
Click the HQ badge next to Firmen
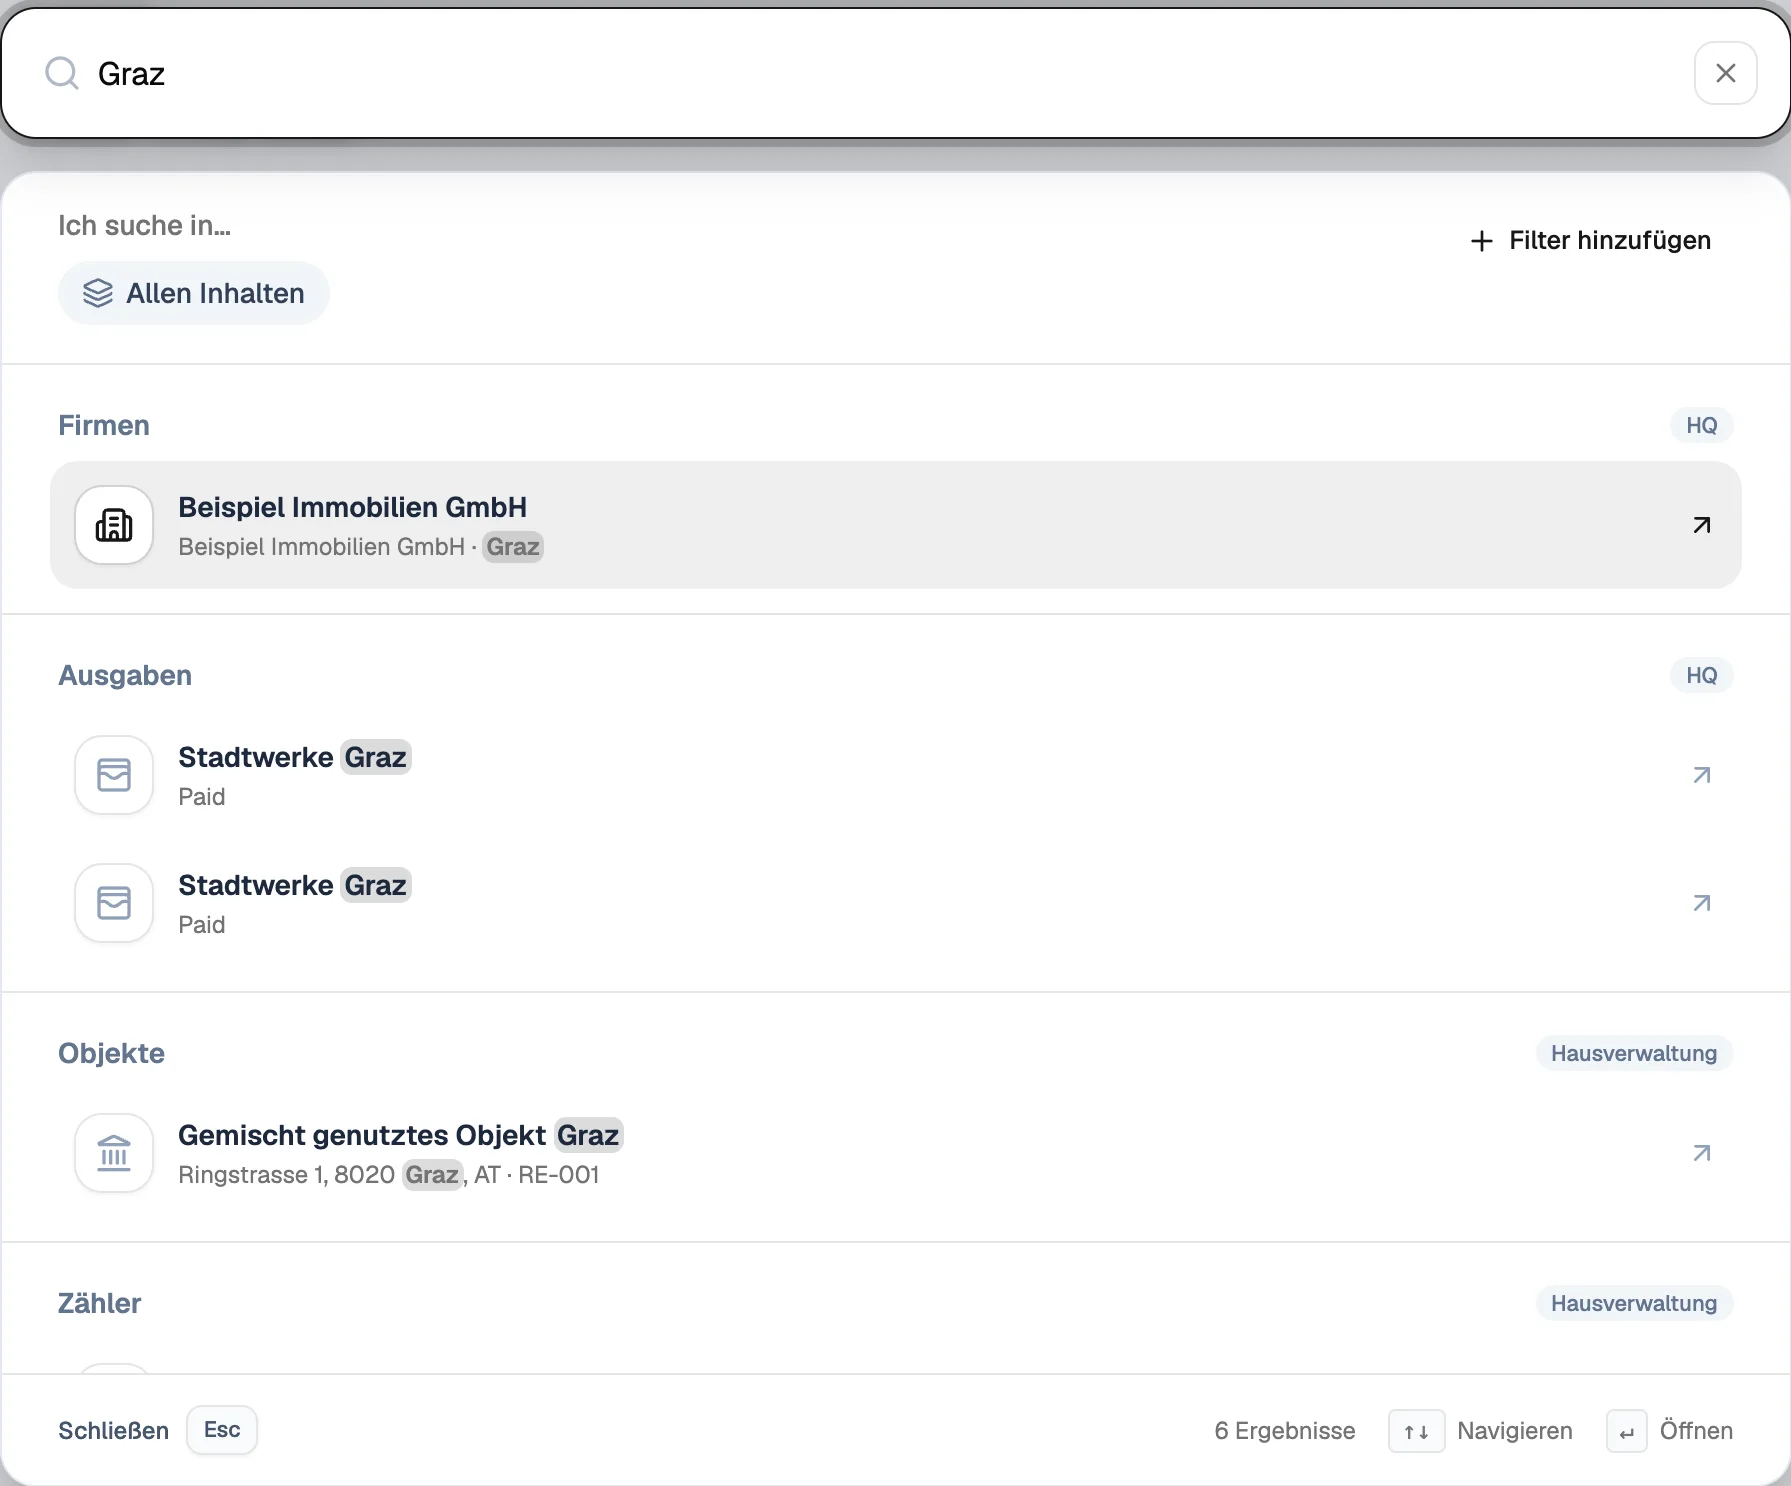tap(1701, 425)
